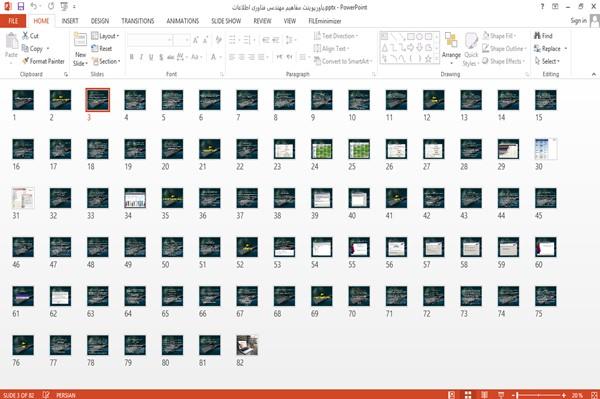Open the Shape Effects dropdown
600x399 pixels.
point(503,61)
